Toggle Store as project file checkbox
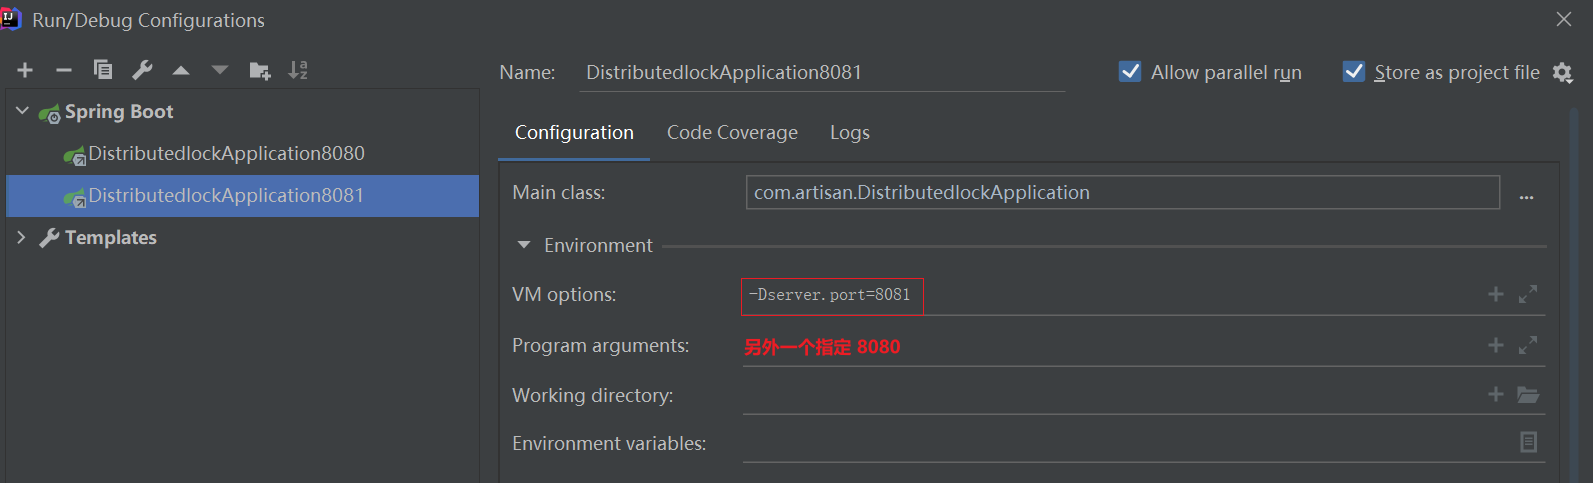The width and height of the screenshot is (1593, 483). coord(1354,72)
